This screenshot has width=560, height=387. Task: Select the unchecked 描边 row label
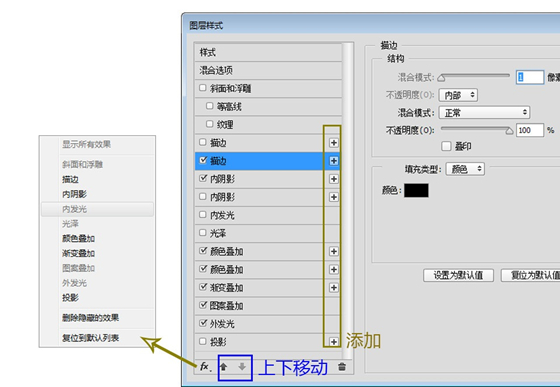pyautogui.click(x=218, y=143)
